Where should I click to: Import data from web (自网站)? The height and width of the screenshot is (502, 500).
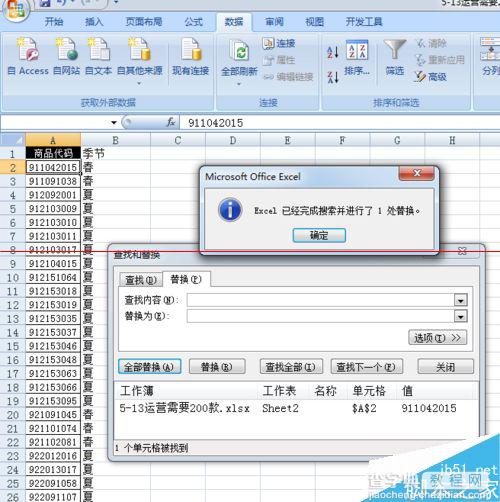pyautogui.click(x=67, y=57)
